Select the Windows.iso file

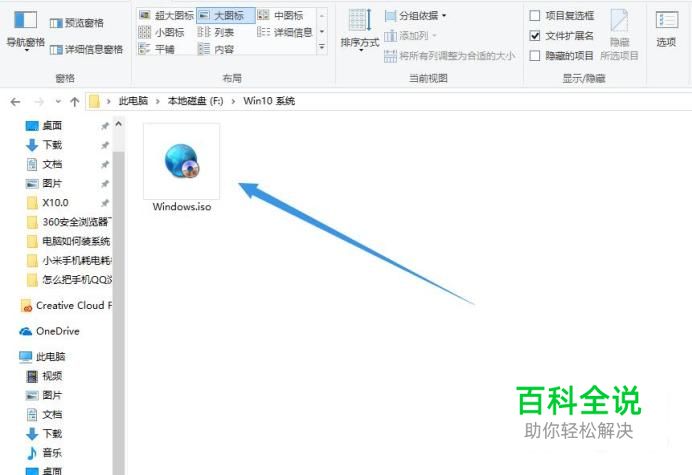coord(181,168)
